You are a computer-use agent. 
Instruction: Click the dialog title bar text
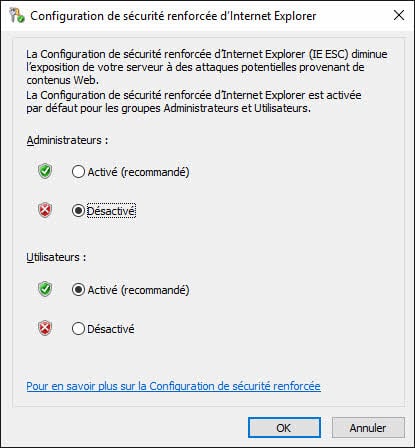click(x=173, y=16)
